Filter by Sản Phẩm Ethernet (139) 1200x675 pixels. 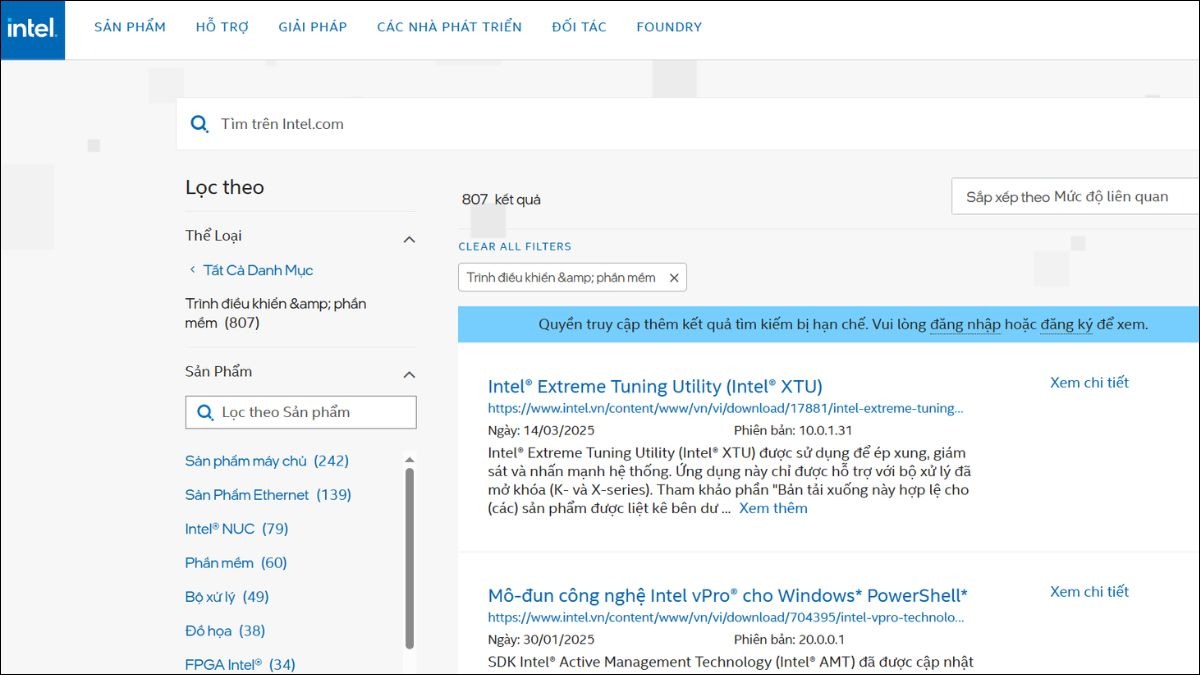[268, 495]
